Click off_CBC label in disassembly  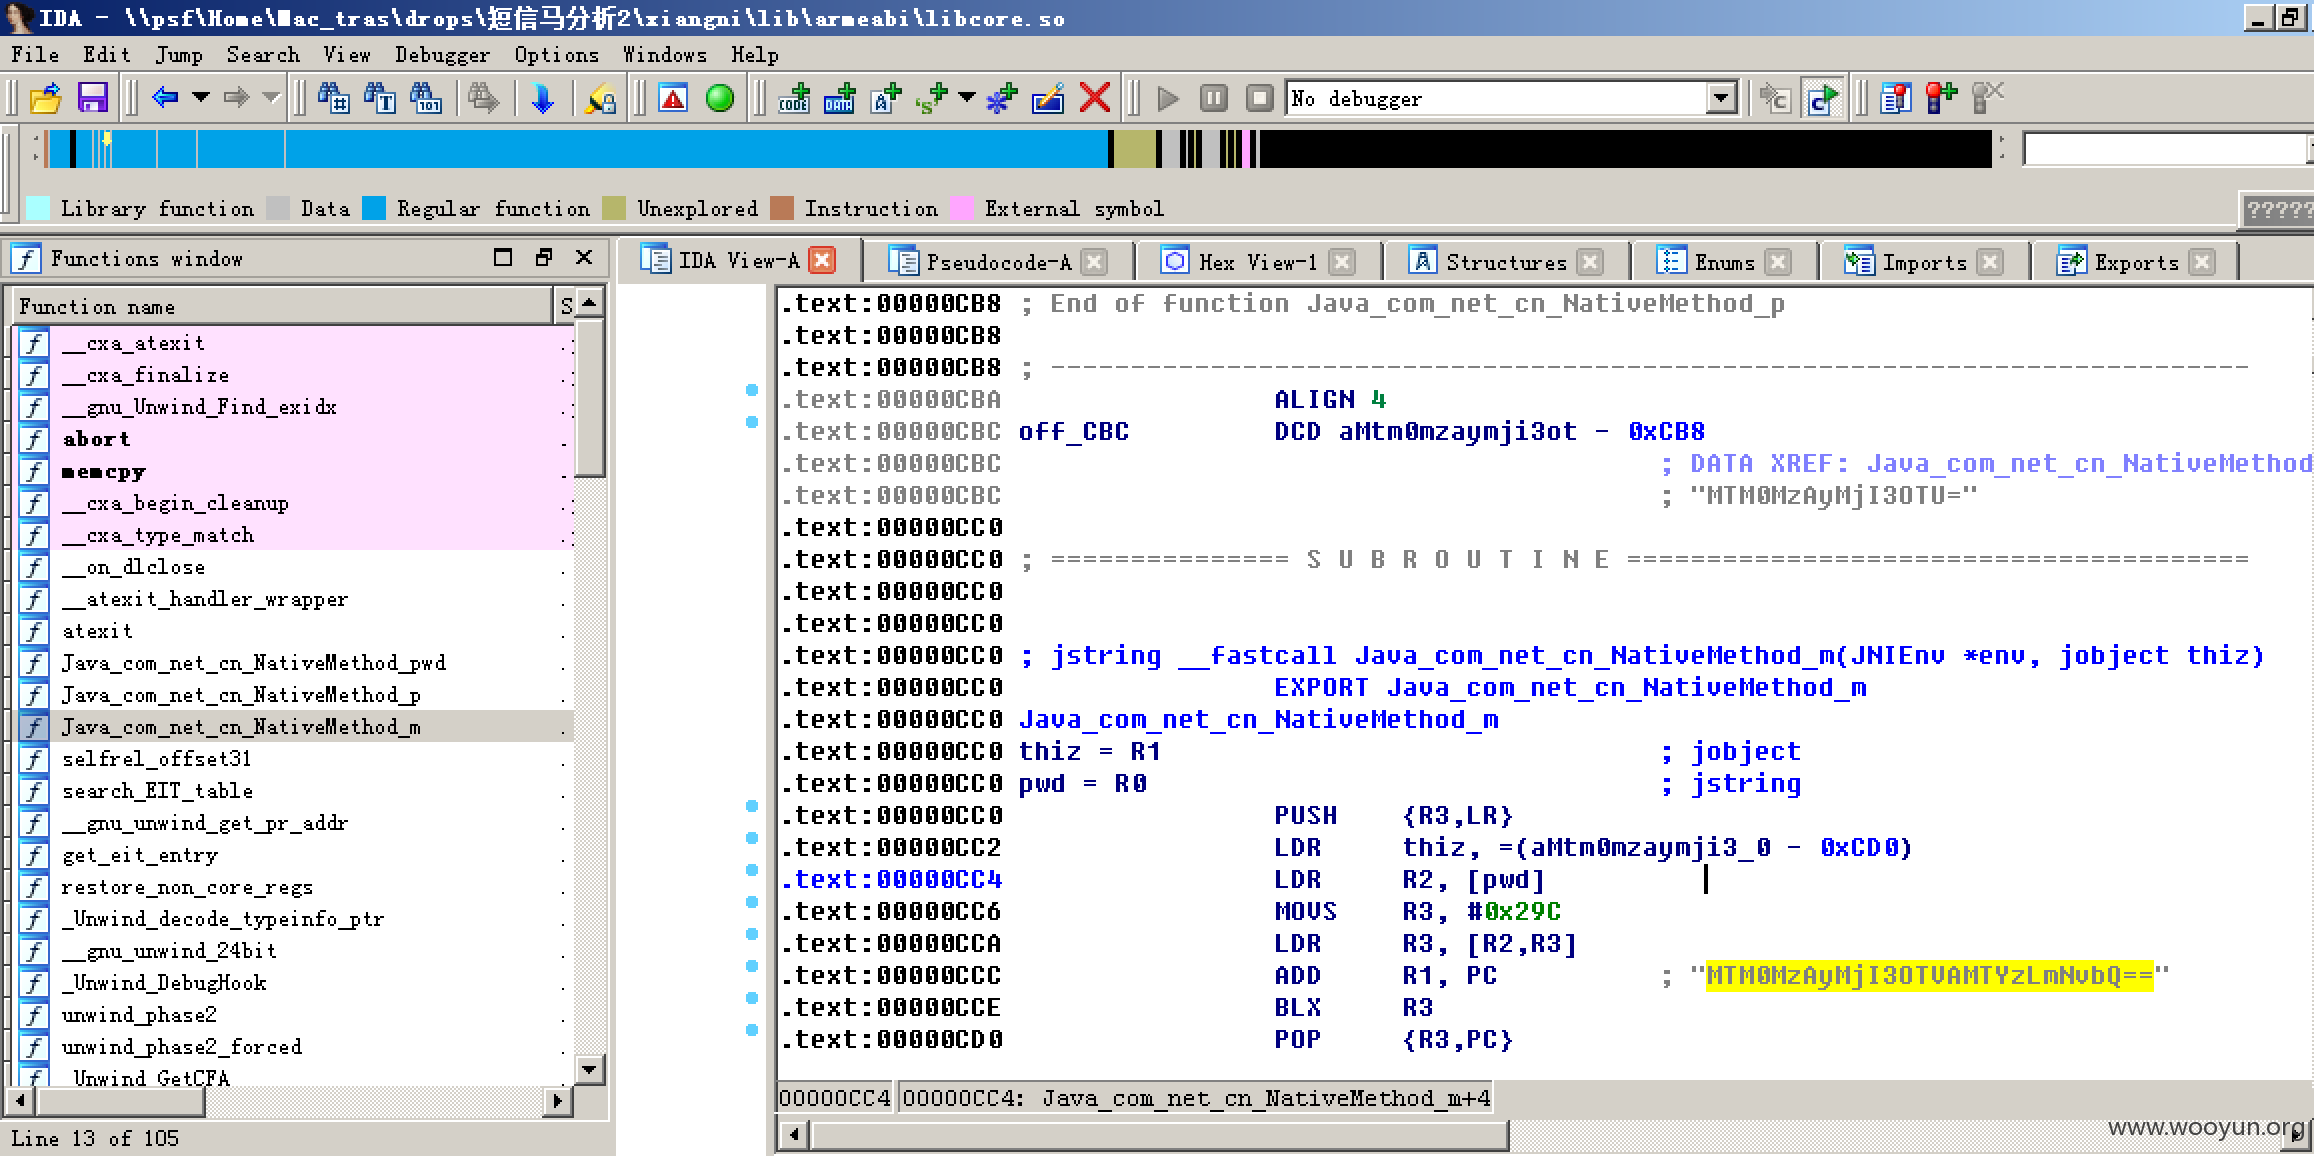point(1073,431)
